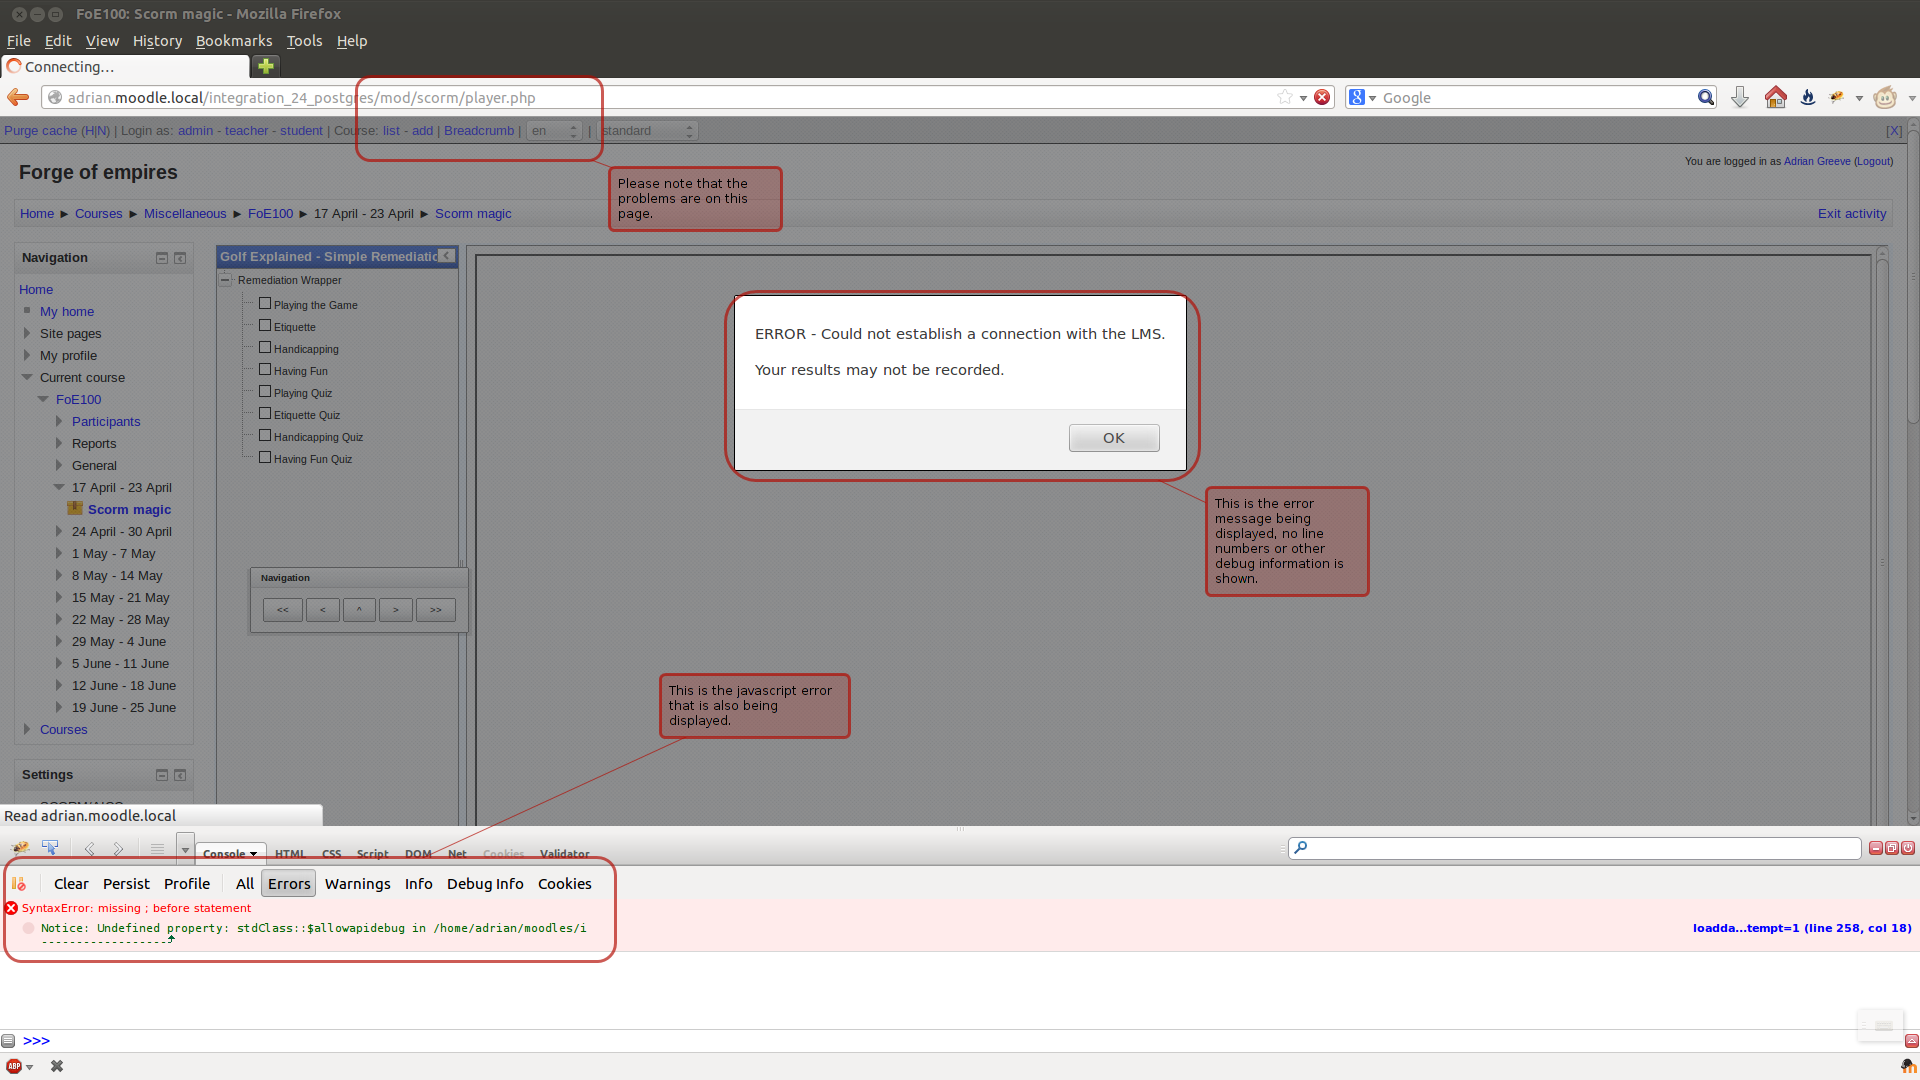Open the theme dropdown showing standard

647,131
